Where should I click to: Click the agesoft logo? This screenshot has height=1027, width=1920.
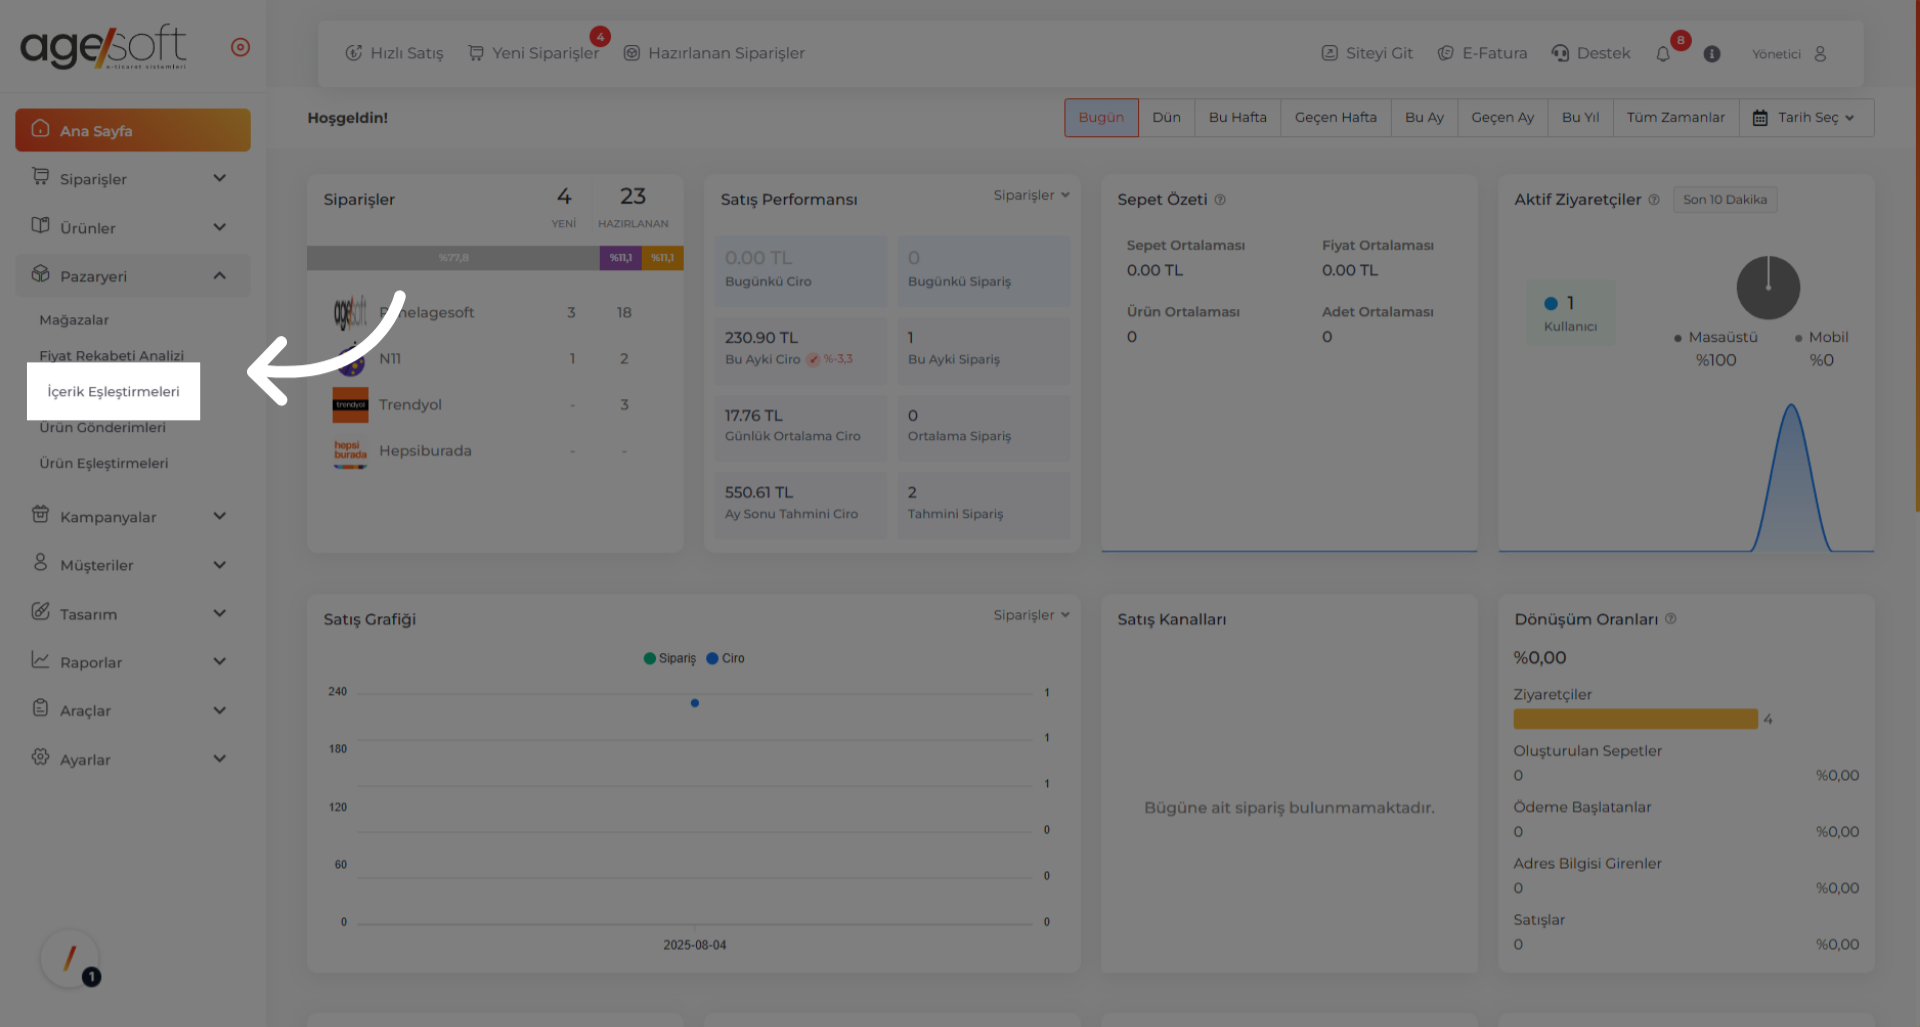click(103, 46)
